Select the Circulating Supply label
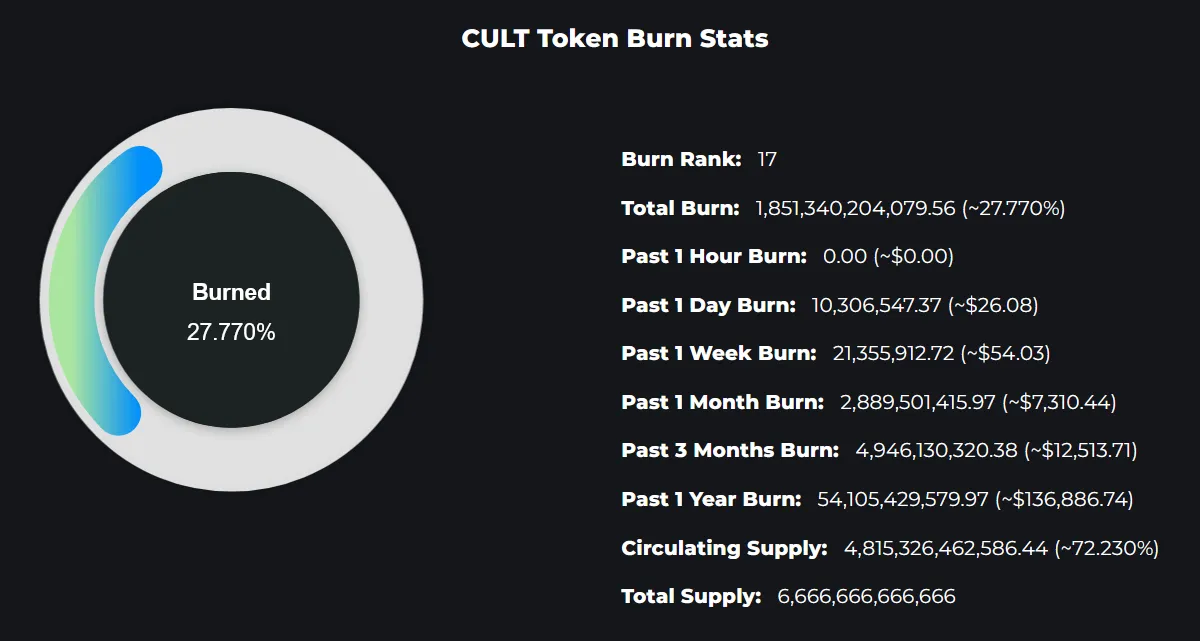Screen dimensions: 1200x641 tap(725, 548)
